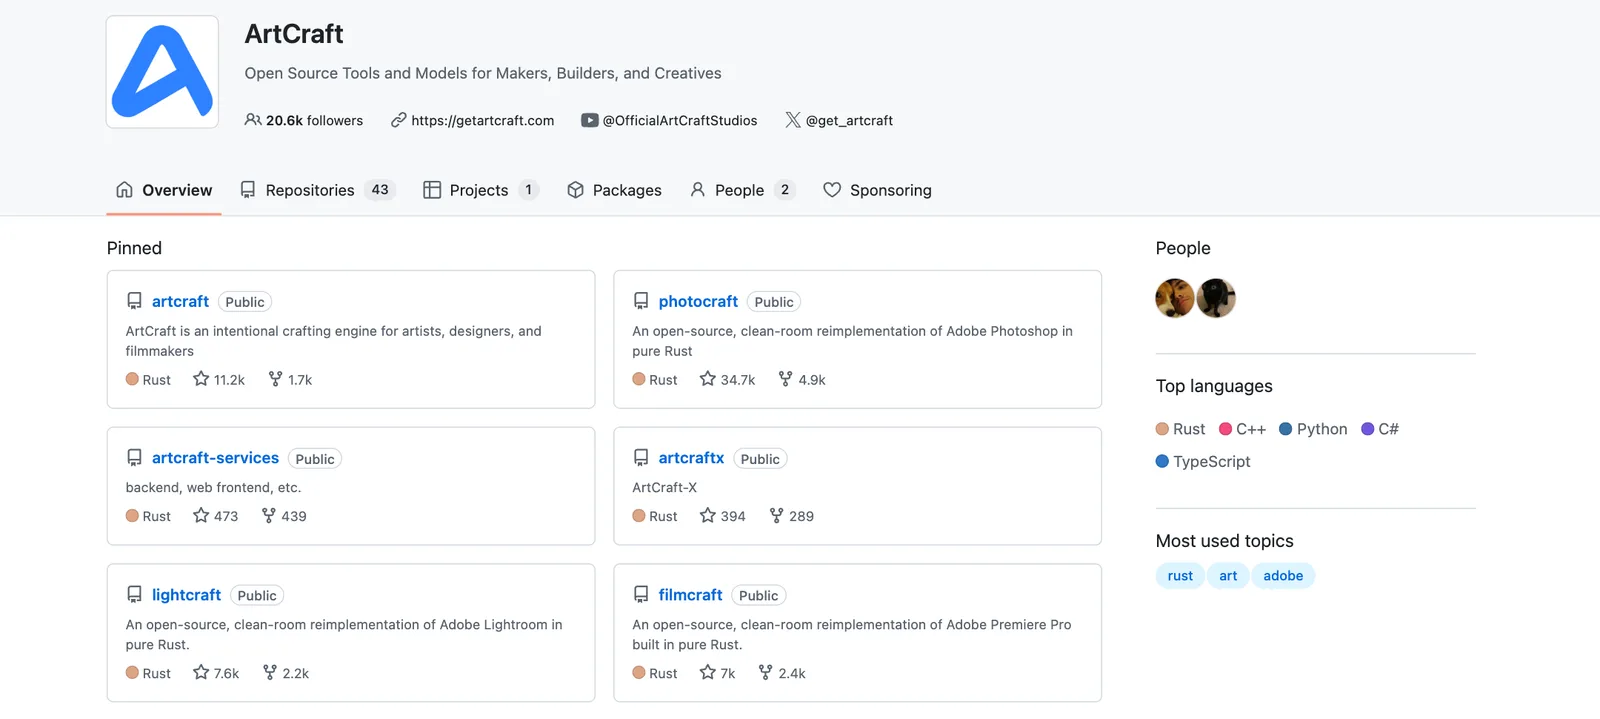Open the Projects tab
The image size is (1600, 719).
(x=481, y=190)
